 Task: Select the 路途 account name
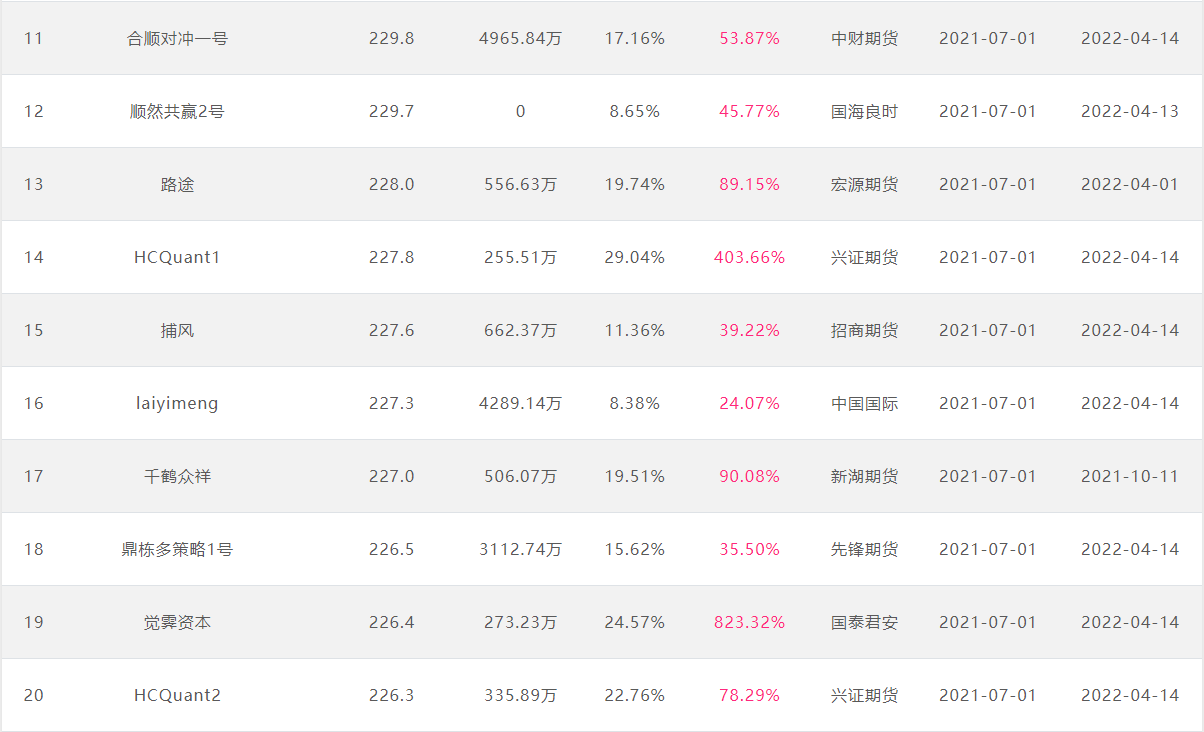(x=177, y=184)
